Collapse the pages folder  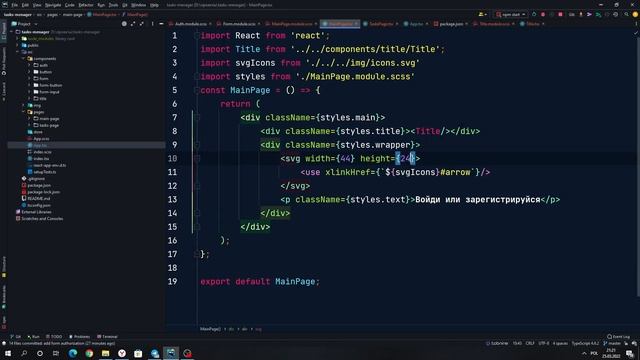click(x=23, y=112)
